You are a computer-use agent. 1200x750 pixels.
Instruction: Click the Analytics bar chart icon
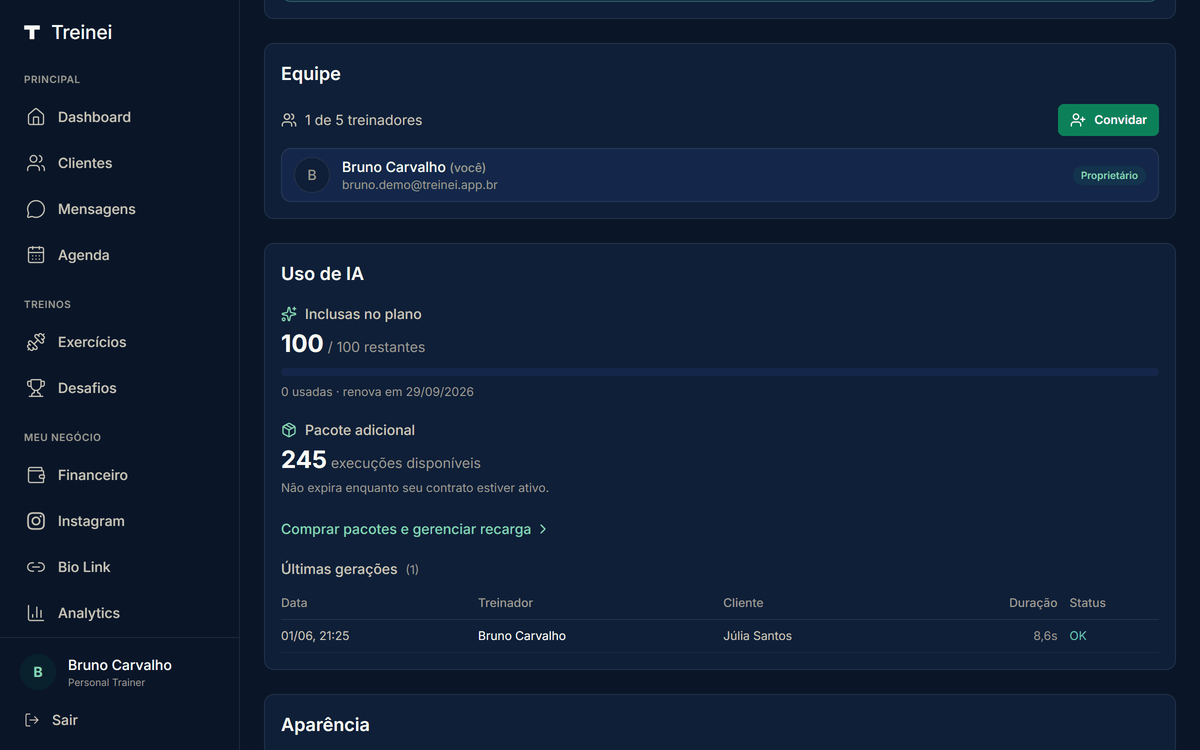(36, 613)
